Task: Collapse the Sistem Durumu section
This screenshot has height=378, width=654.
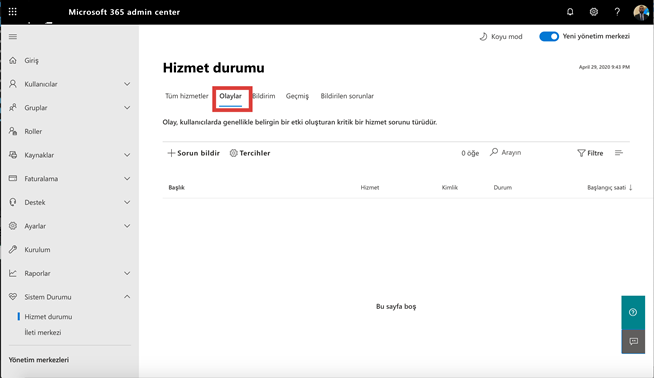Action: [x=127, y=297]
